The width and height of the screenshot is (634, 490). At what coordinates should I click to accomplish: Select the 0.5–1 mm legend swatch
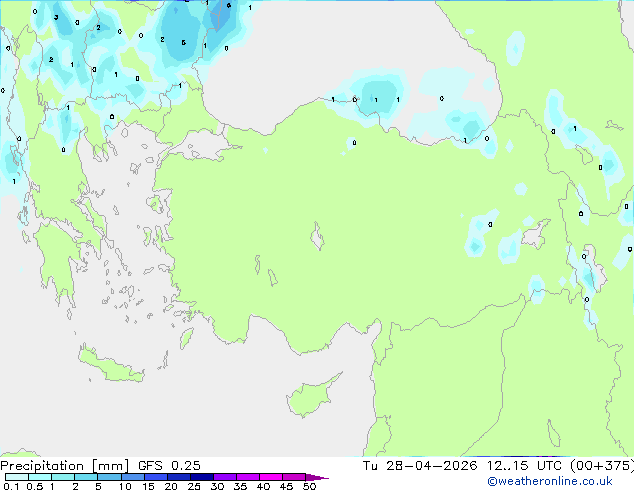tap(40, 477)
